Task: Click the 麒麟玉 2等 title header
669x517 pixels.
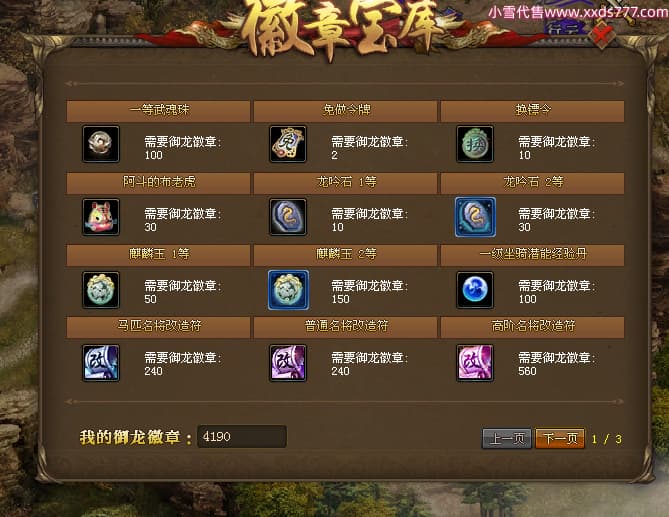Action: (346, 255)
